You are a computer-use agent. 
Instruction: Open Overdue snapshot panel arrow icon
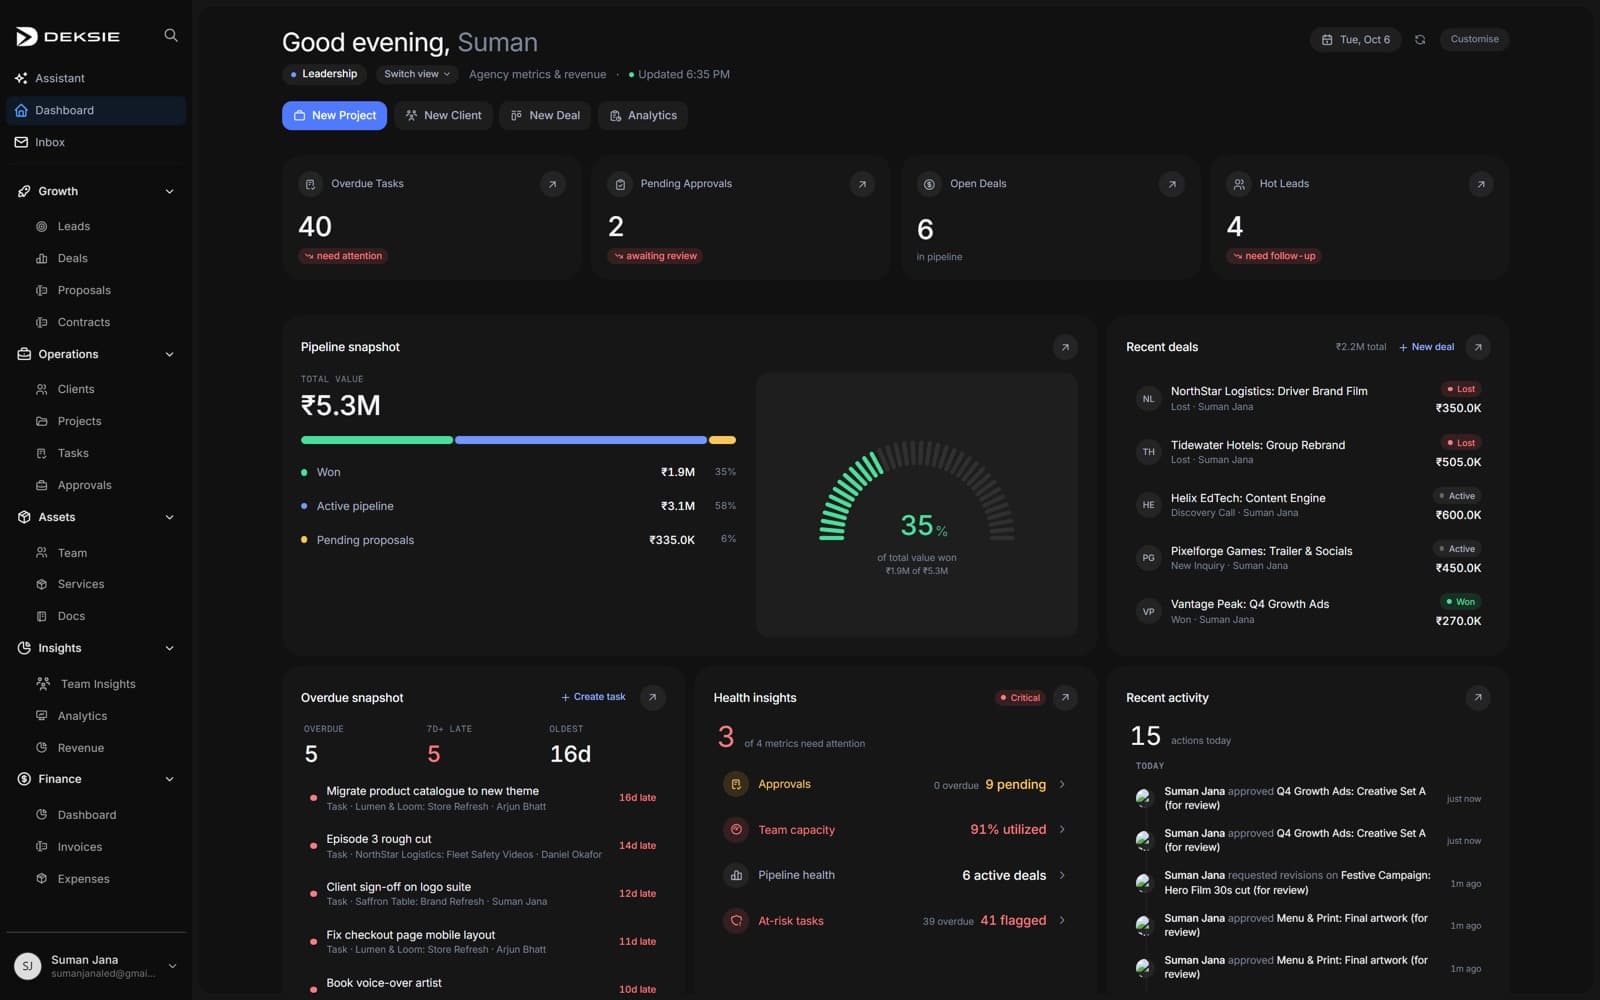tap(652, 697)
